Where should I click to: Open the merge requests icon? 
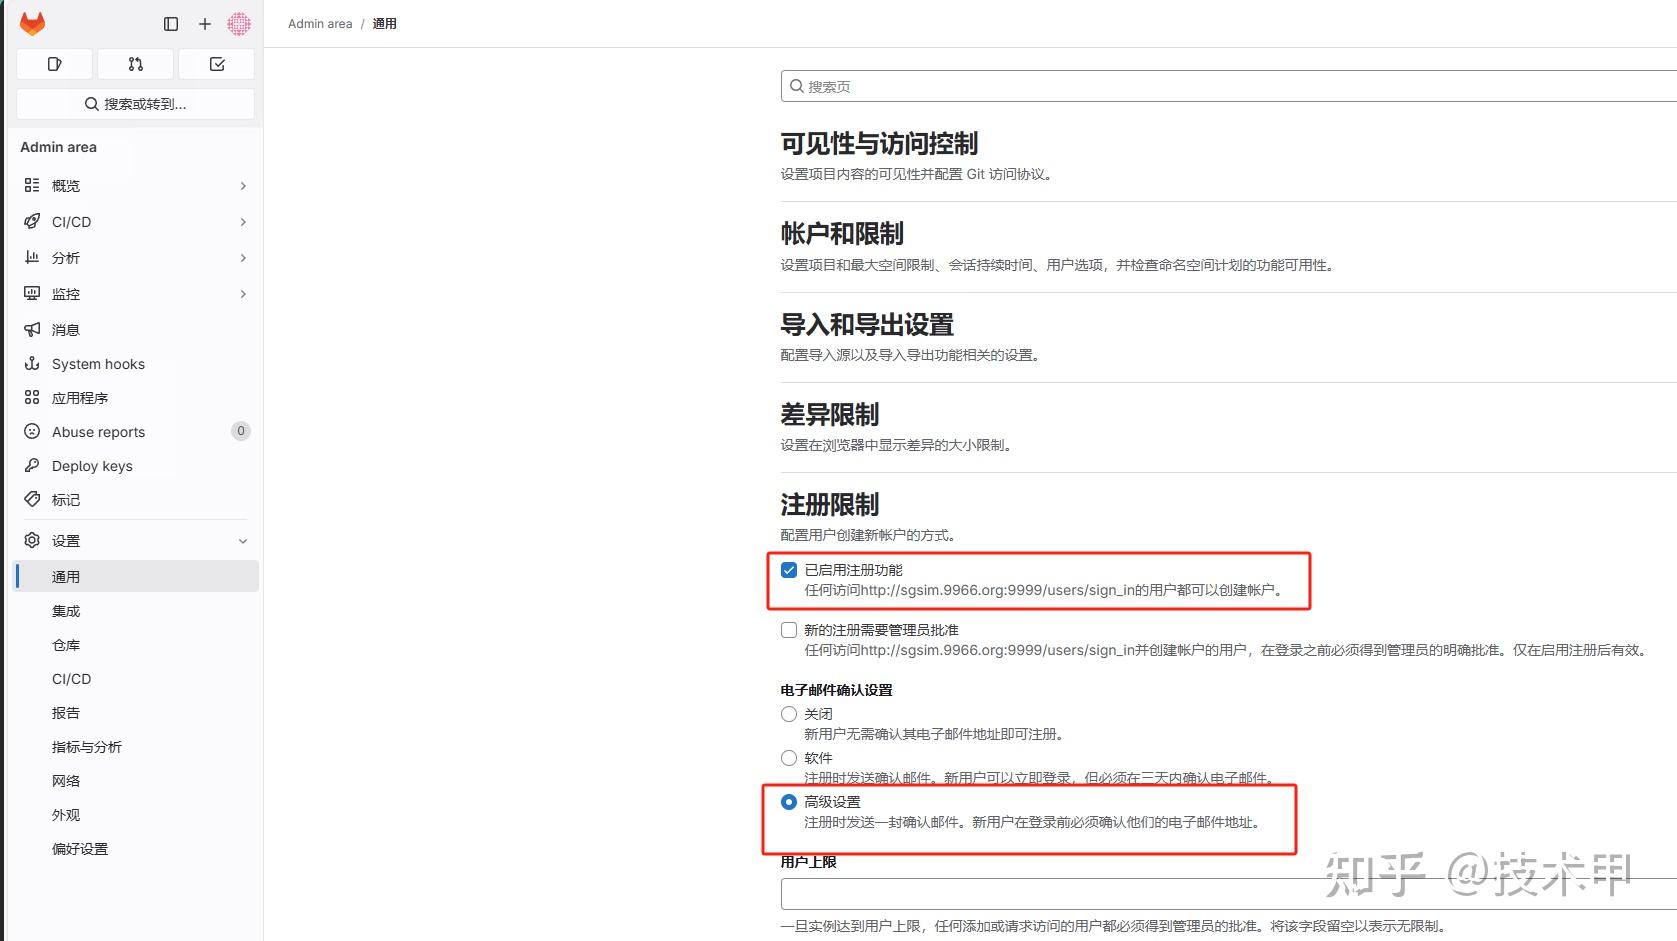pos(135,63)
